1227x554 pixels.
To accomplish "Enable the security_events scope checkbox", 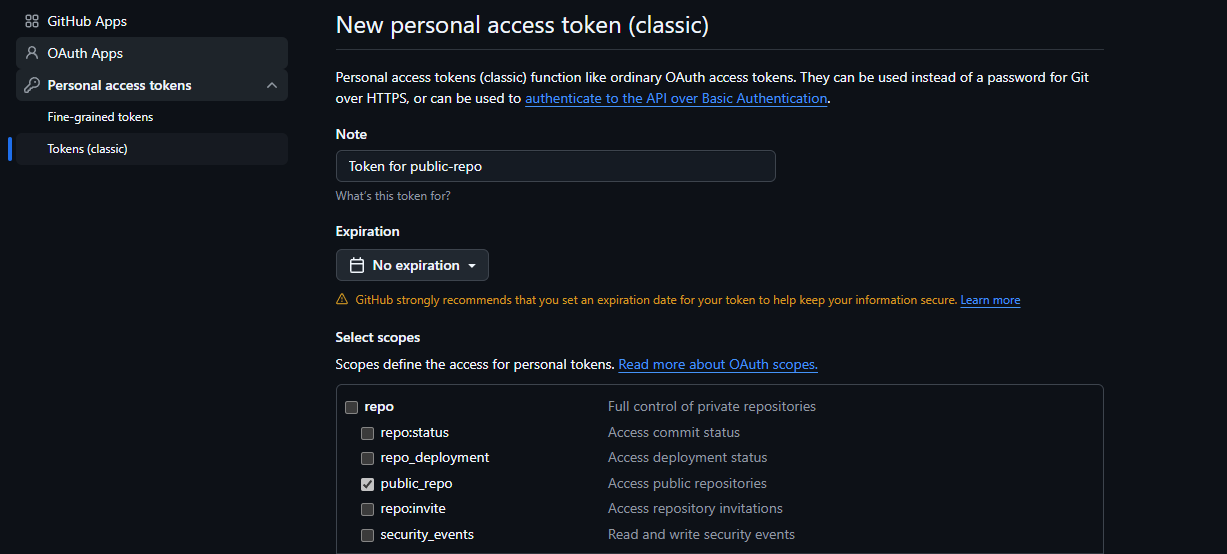I will click(367, 535).
